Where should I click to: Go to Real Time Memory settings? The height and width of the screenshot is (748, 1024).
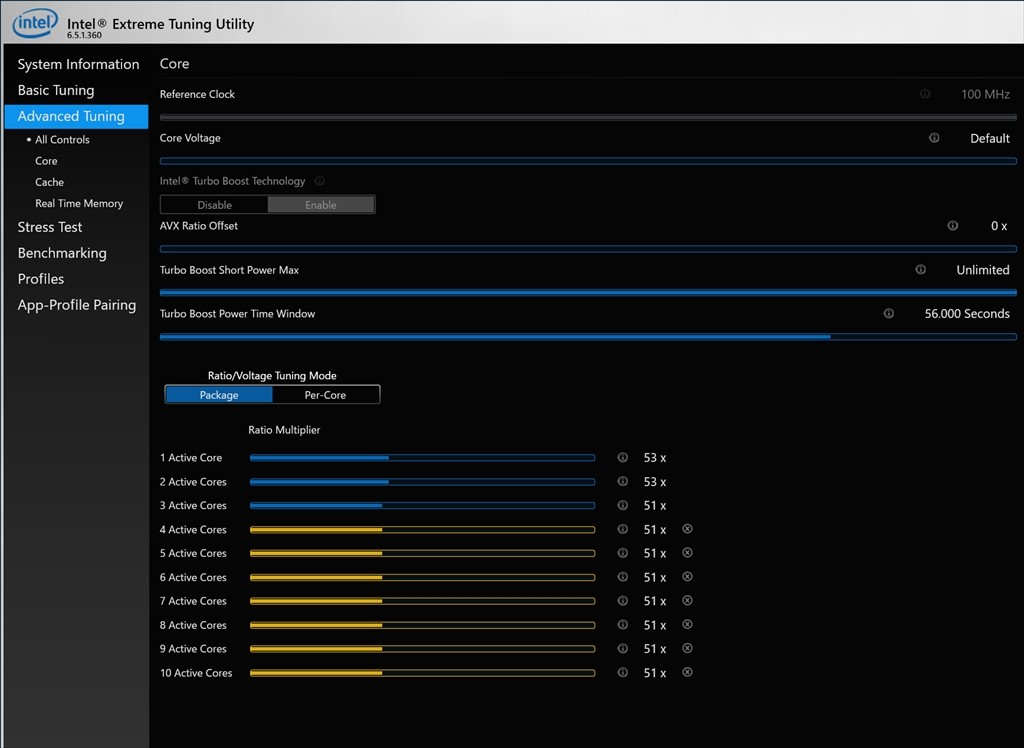pyautogui.click(x=79, y=203)
